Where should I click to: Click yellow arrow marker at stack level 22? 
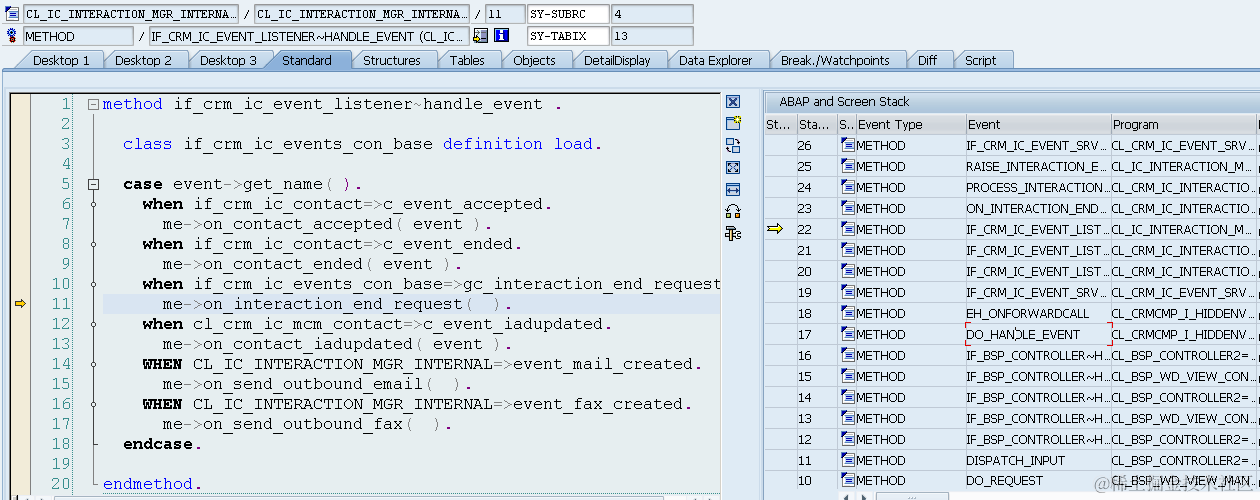coord(775,230)
